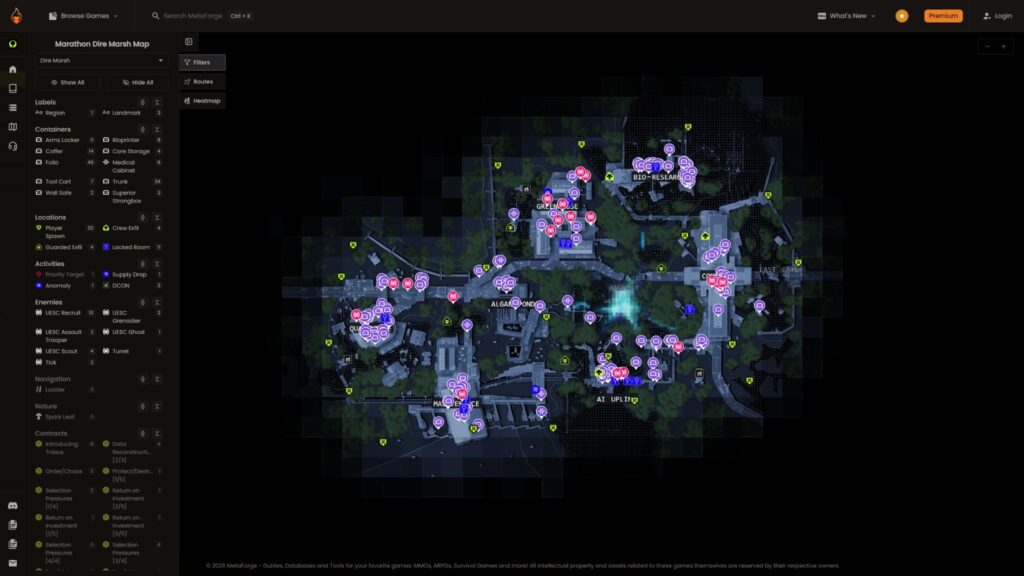
Task: Focus the Search MetaForge field
Action: click(x=202, y=16)
